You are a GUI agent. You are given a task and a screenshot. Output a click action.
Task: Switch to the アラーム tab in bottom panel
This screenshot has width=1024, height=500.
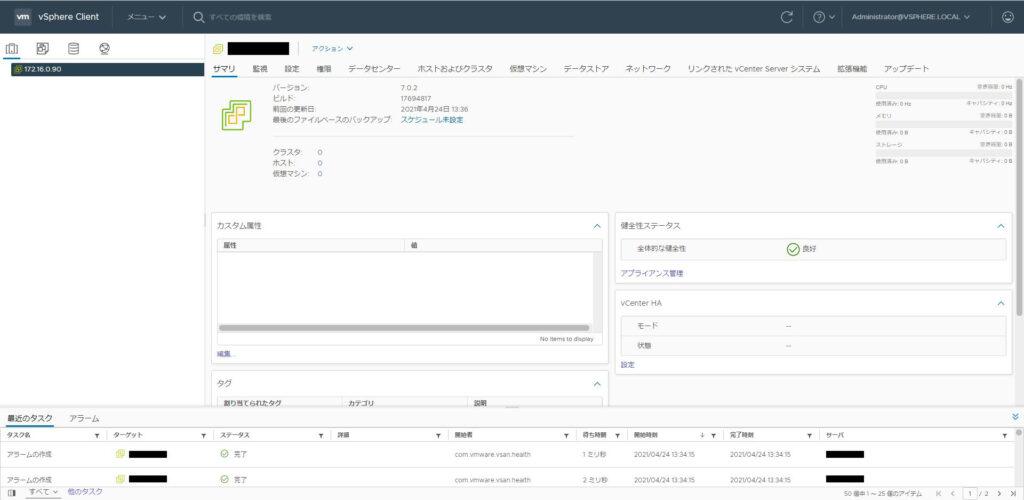(84, 418)
